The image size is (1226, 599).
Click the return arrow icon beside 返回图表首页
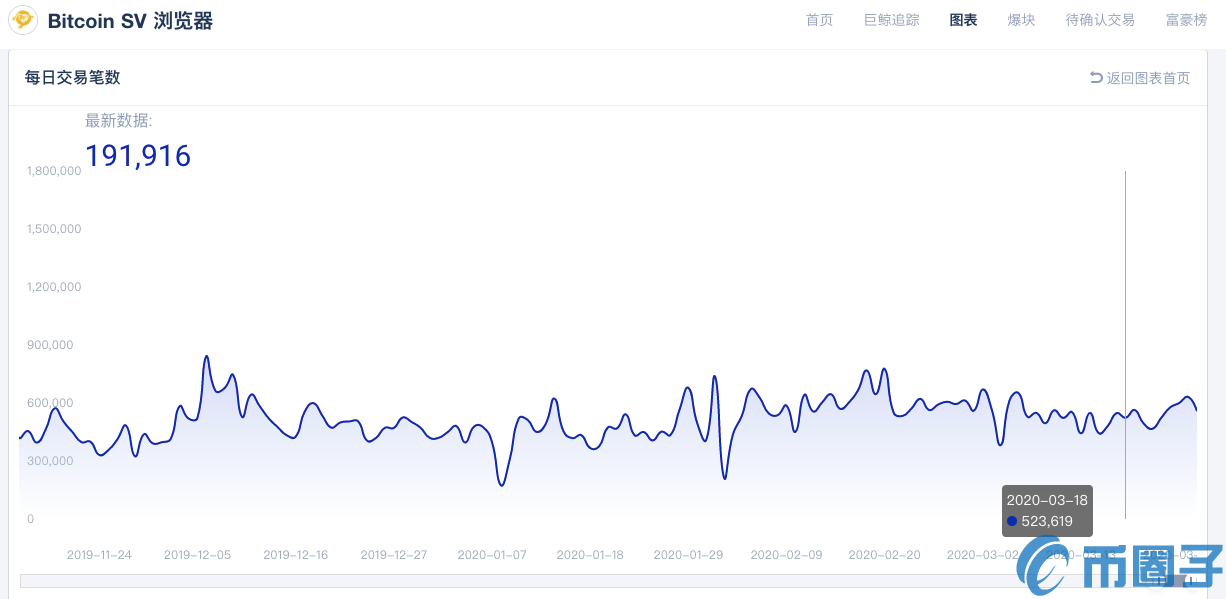[1094, 77]
